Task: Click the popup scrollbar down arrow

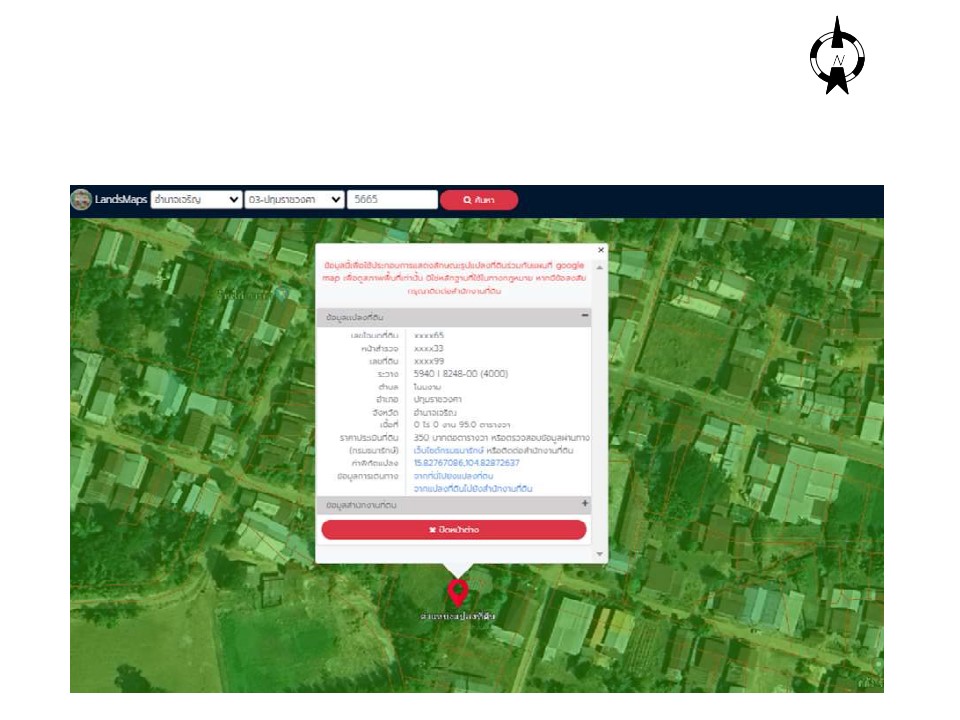Action: pos(600,554)
